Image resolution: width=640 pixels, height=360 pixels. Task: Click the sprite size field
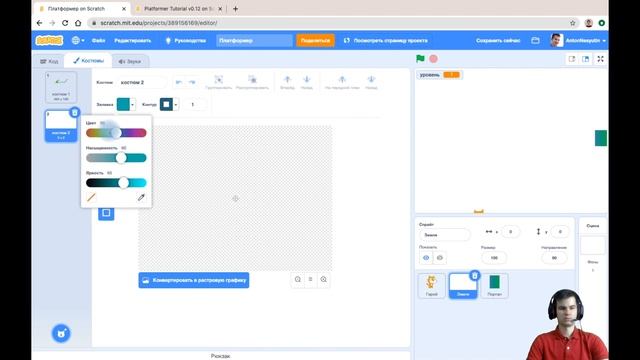click(494, 258)
